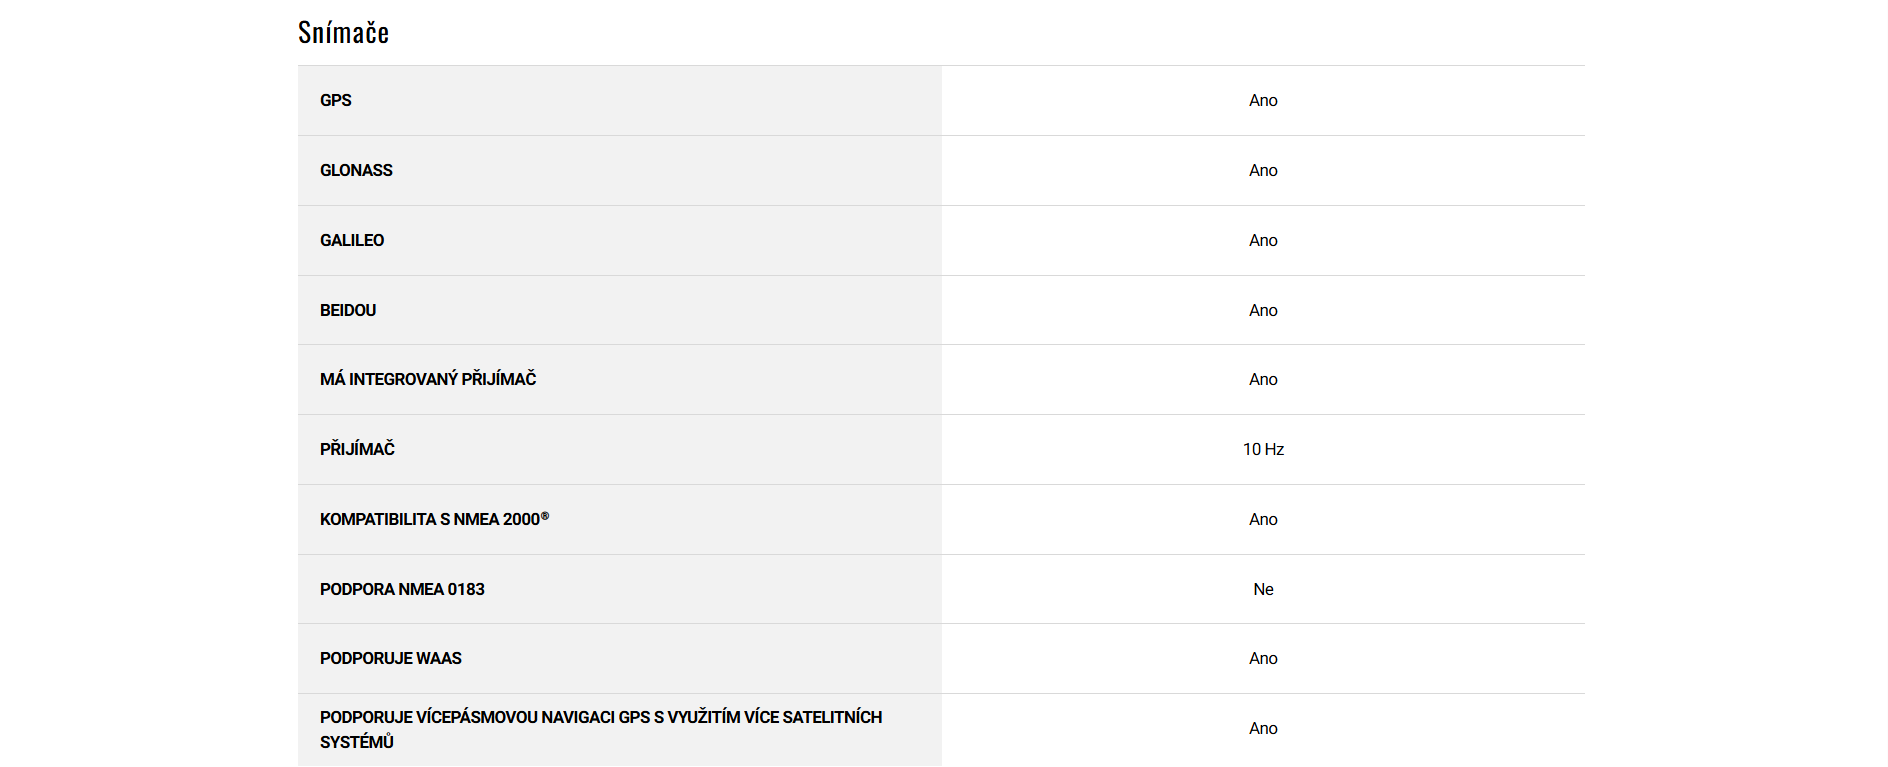
Task: Select the Ano value beside BEIDOU
Action: (1263, 310)
